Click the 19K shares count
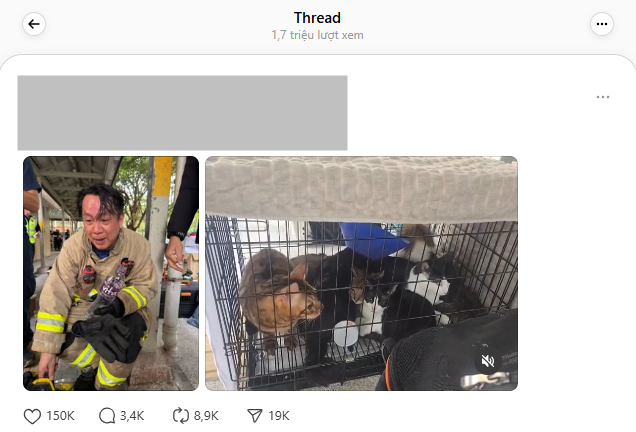 tap(279, 416)
